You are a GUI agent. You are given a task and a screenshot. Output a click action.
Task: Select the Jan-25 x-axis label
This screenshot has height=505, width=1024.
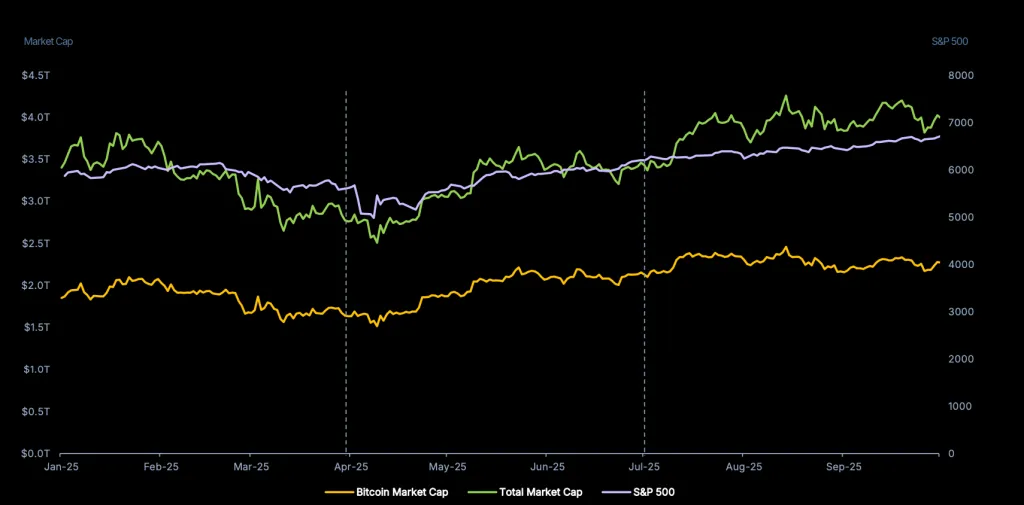[61, 467]
